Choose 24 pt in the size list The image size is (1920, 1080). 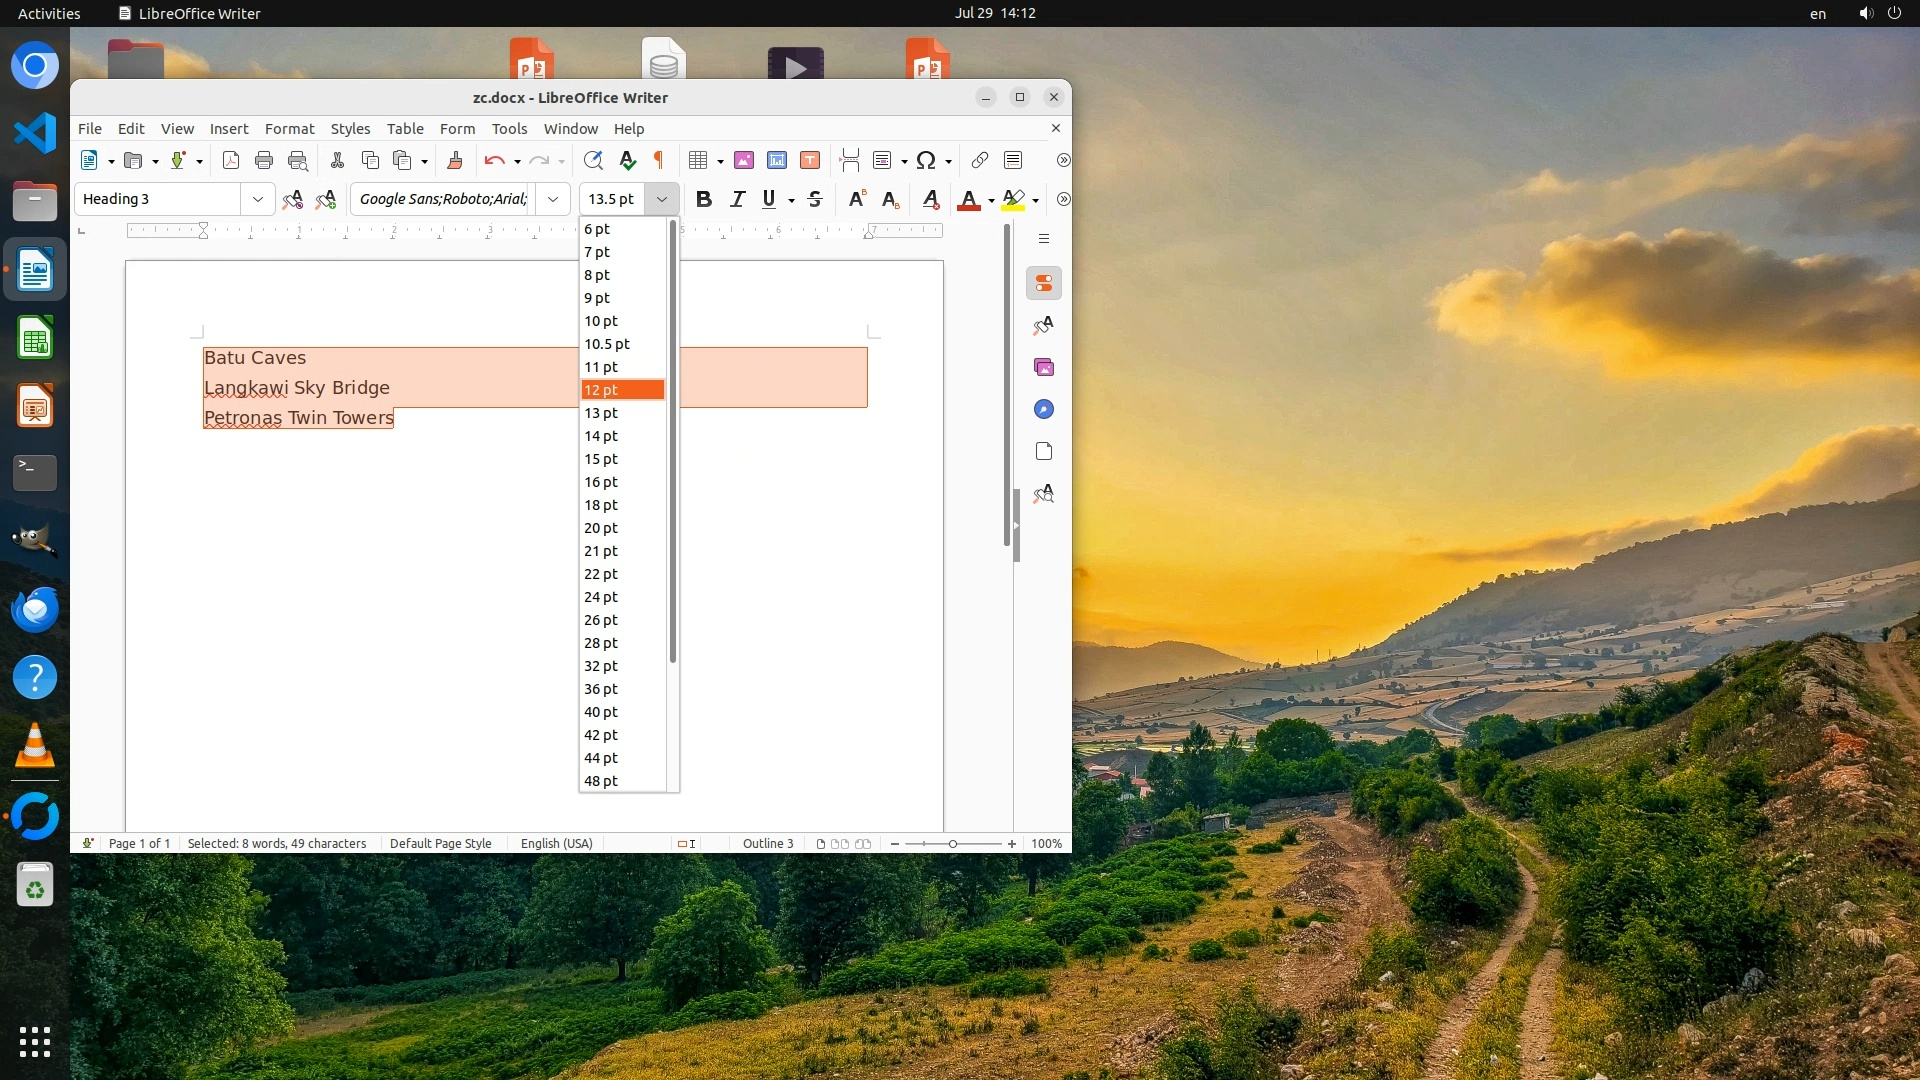click(x=602, y=597)
